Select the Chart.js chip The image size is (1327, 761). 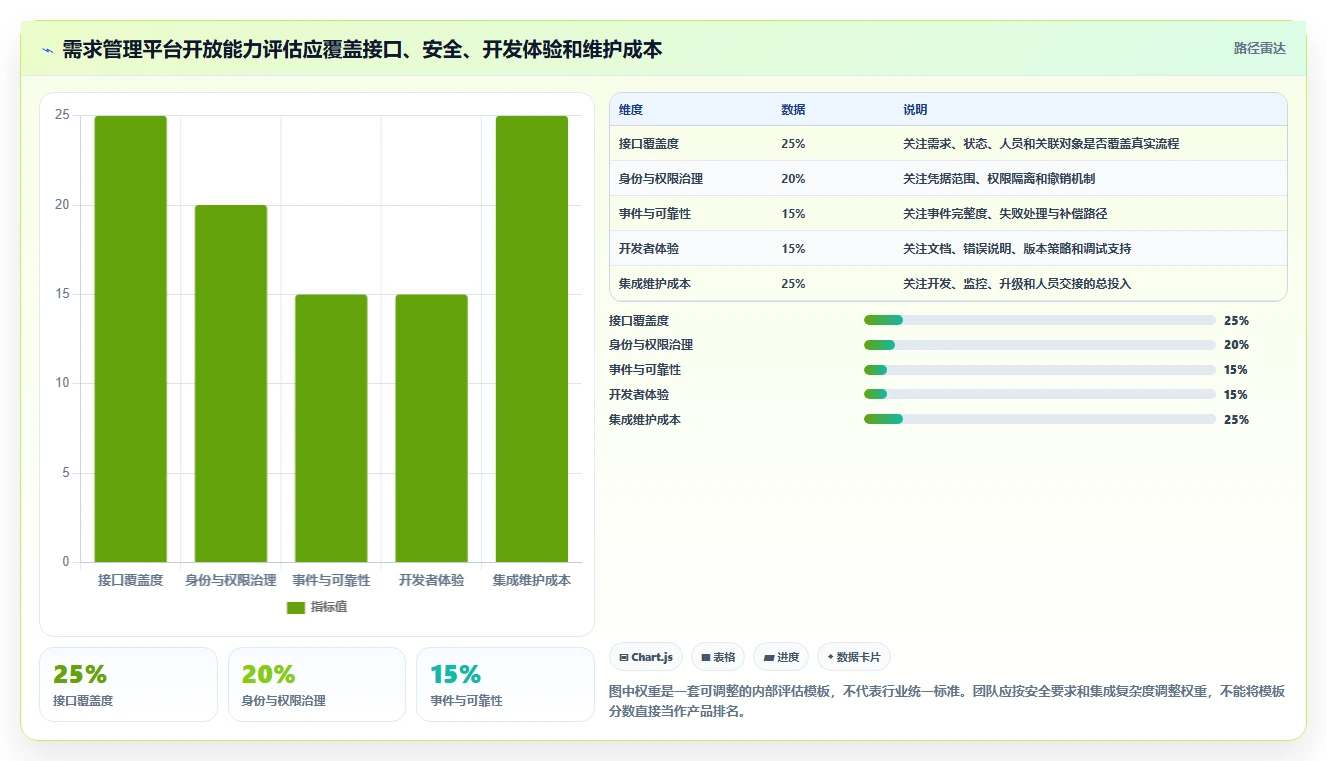click(646, 657)
